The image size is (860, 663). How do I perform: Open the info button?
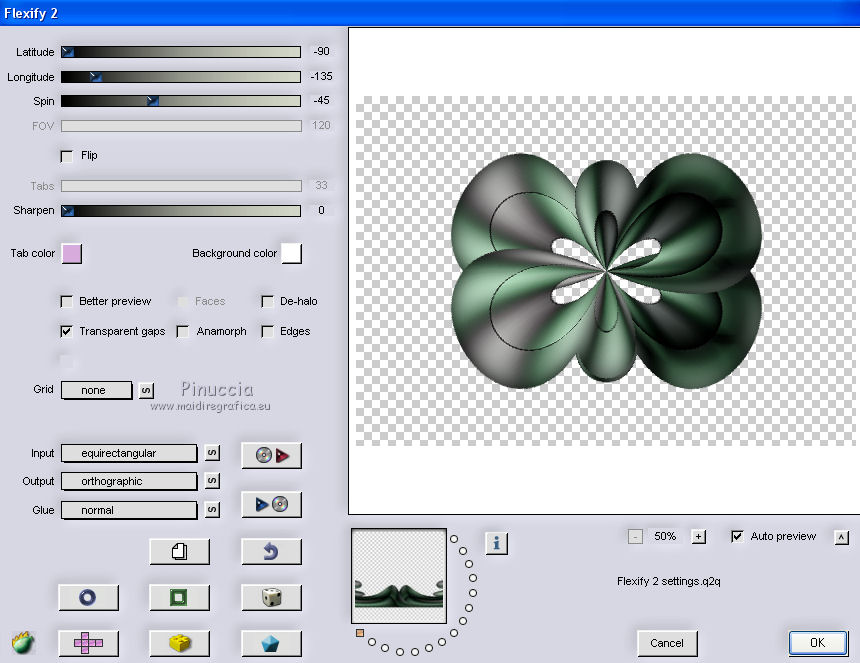[x=497, y=543]
